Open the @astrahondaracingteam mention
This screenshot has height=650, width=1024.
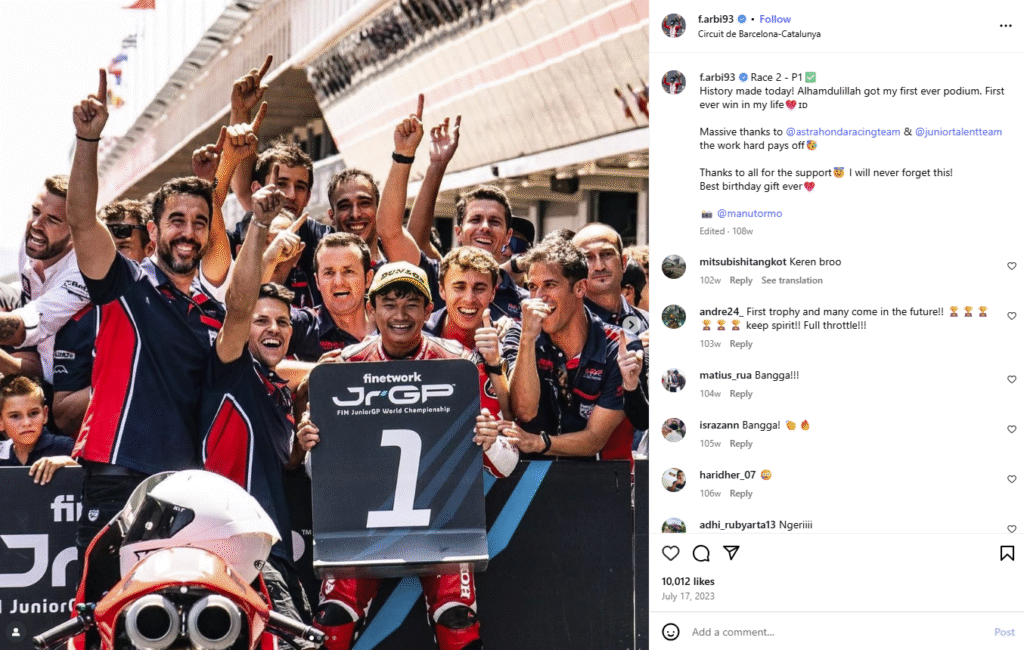842,131
